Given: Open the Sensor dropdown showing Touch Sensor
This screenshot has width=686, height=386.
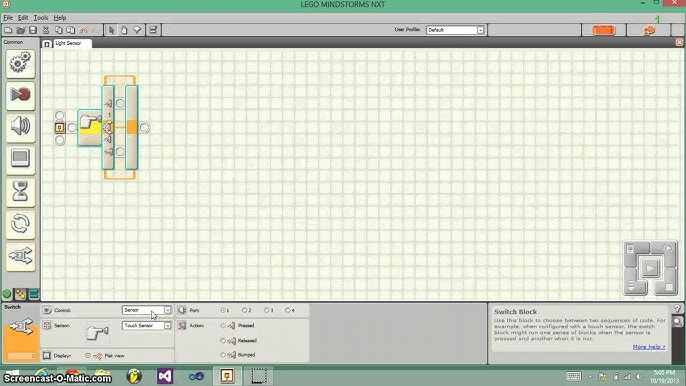Looking at the screenshot, I should [x=147, y=326].
